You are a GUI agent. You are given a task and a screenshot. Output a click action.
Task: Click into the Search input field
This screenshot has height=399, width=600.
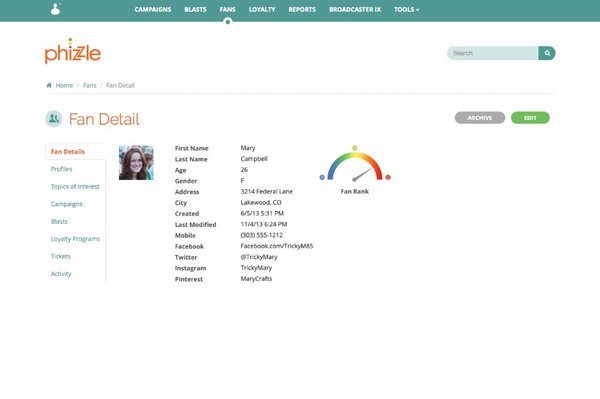[493, 53]
